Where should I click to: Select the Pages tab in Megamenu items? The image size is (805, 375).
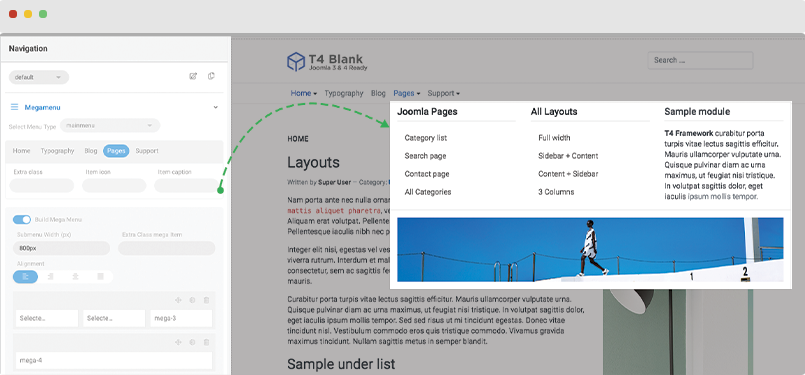[x=117, y=151]
